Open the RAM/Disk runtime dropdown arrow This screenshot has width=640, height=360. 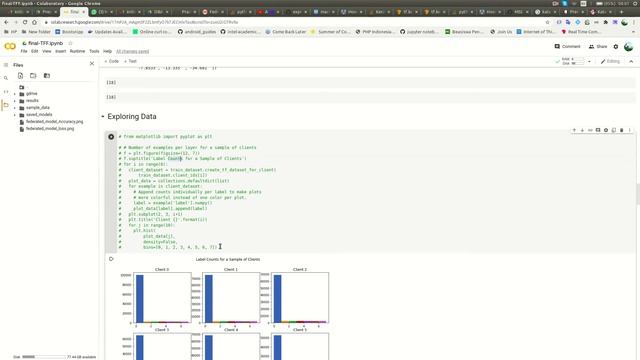point(589,62)
